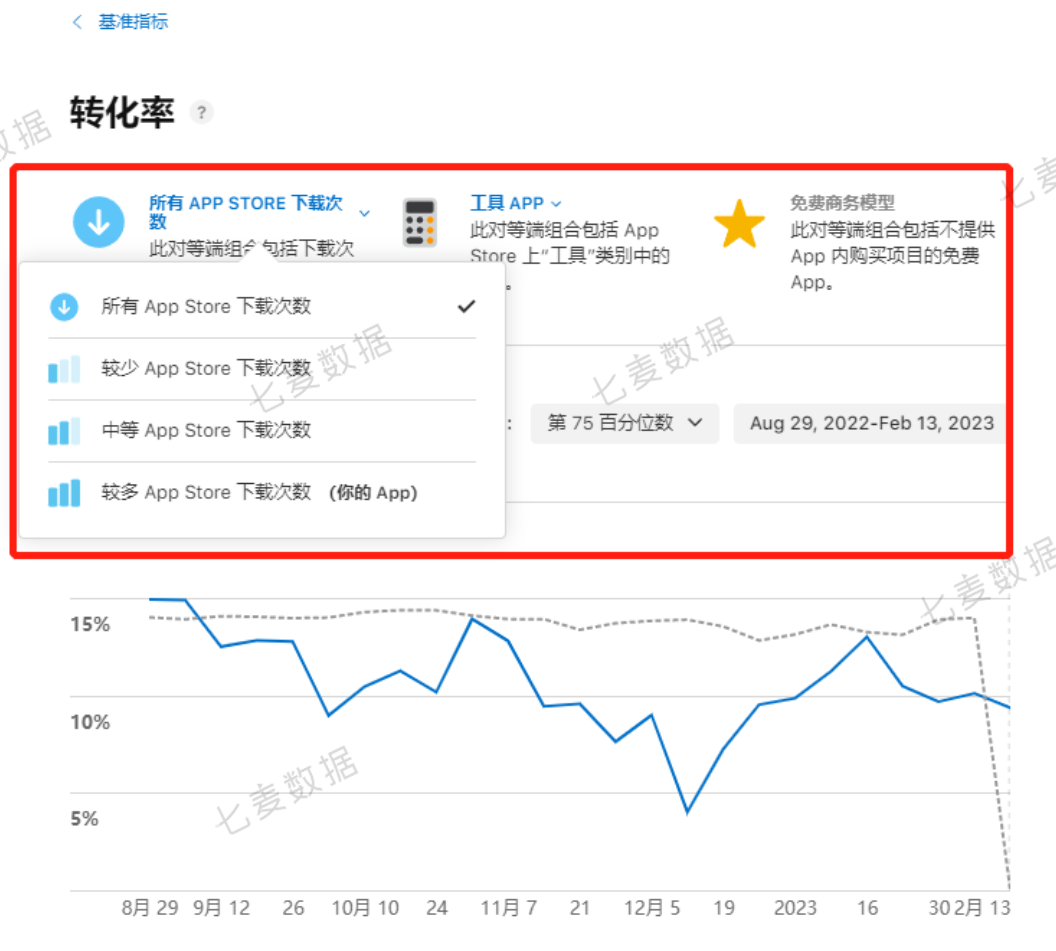The height and width of the screenshot is (951, 1056).
Task: Select 较少 App Store 下载次数 option
Action: point(262,368)
